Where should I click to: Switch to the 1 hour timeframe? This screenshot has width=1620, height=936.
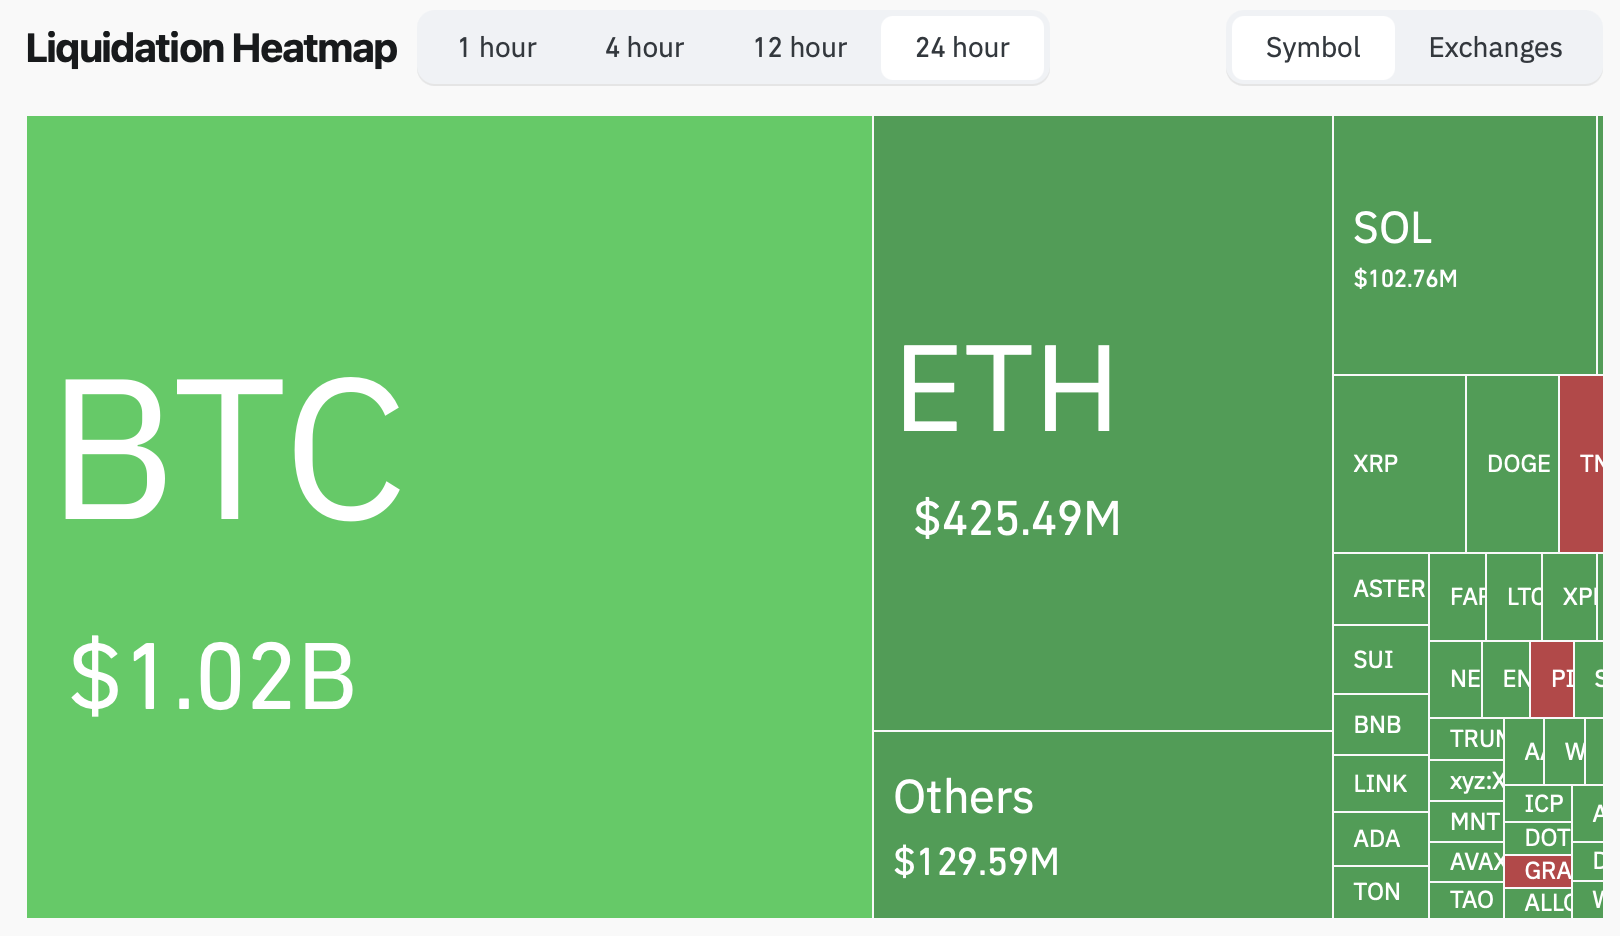(497, 48)
